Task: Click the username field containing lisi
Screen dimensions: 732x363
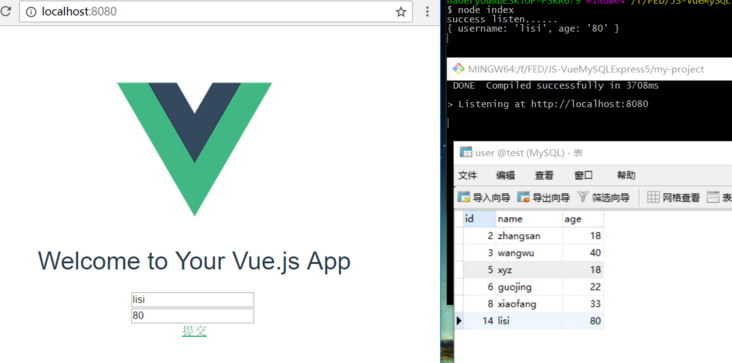Action: pos(192,300)
